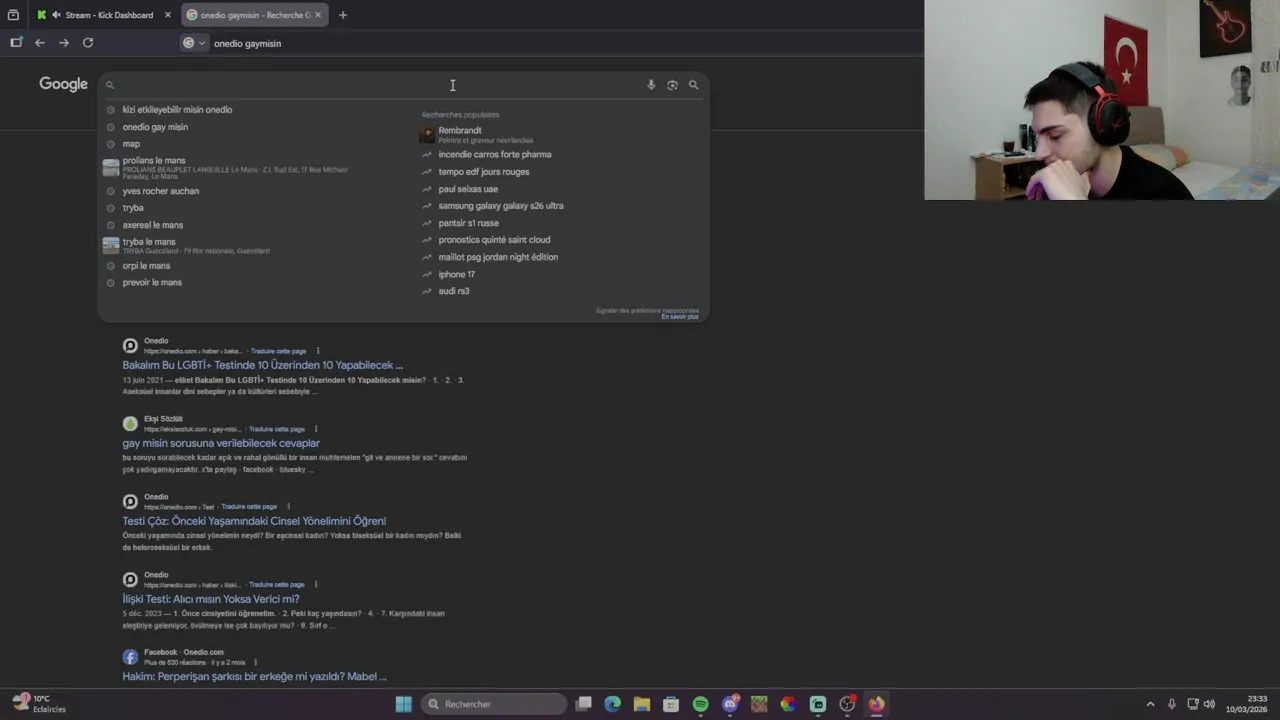Open the Firefox tab list icon
This screenshot has height=720, width=1280.
[13, 15]
